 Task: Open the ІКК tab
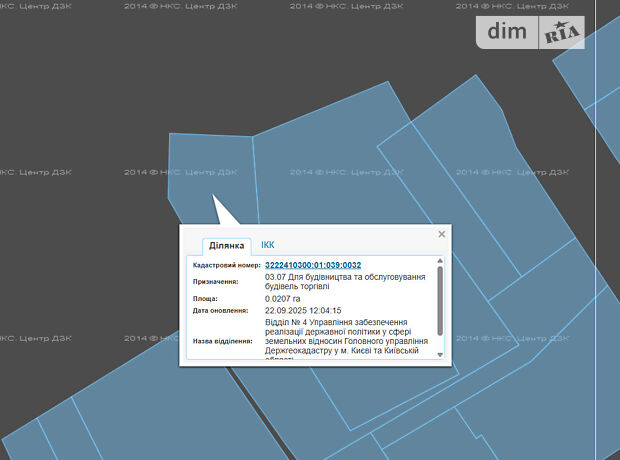(267, 245)
